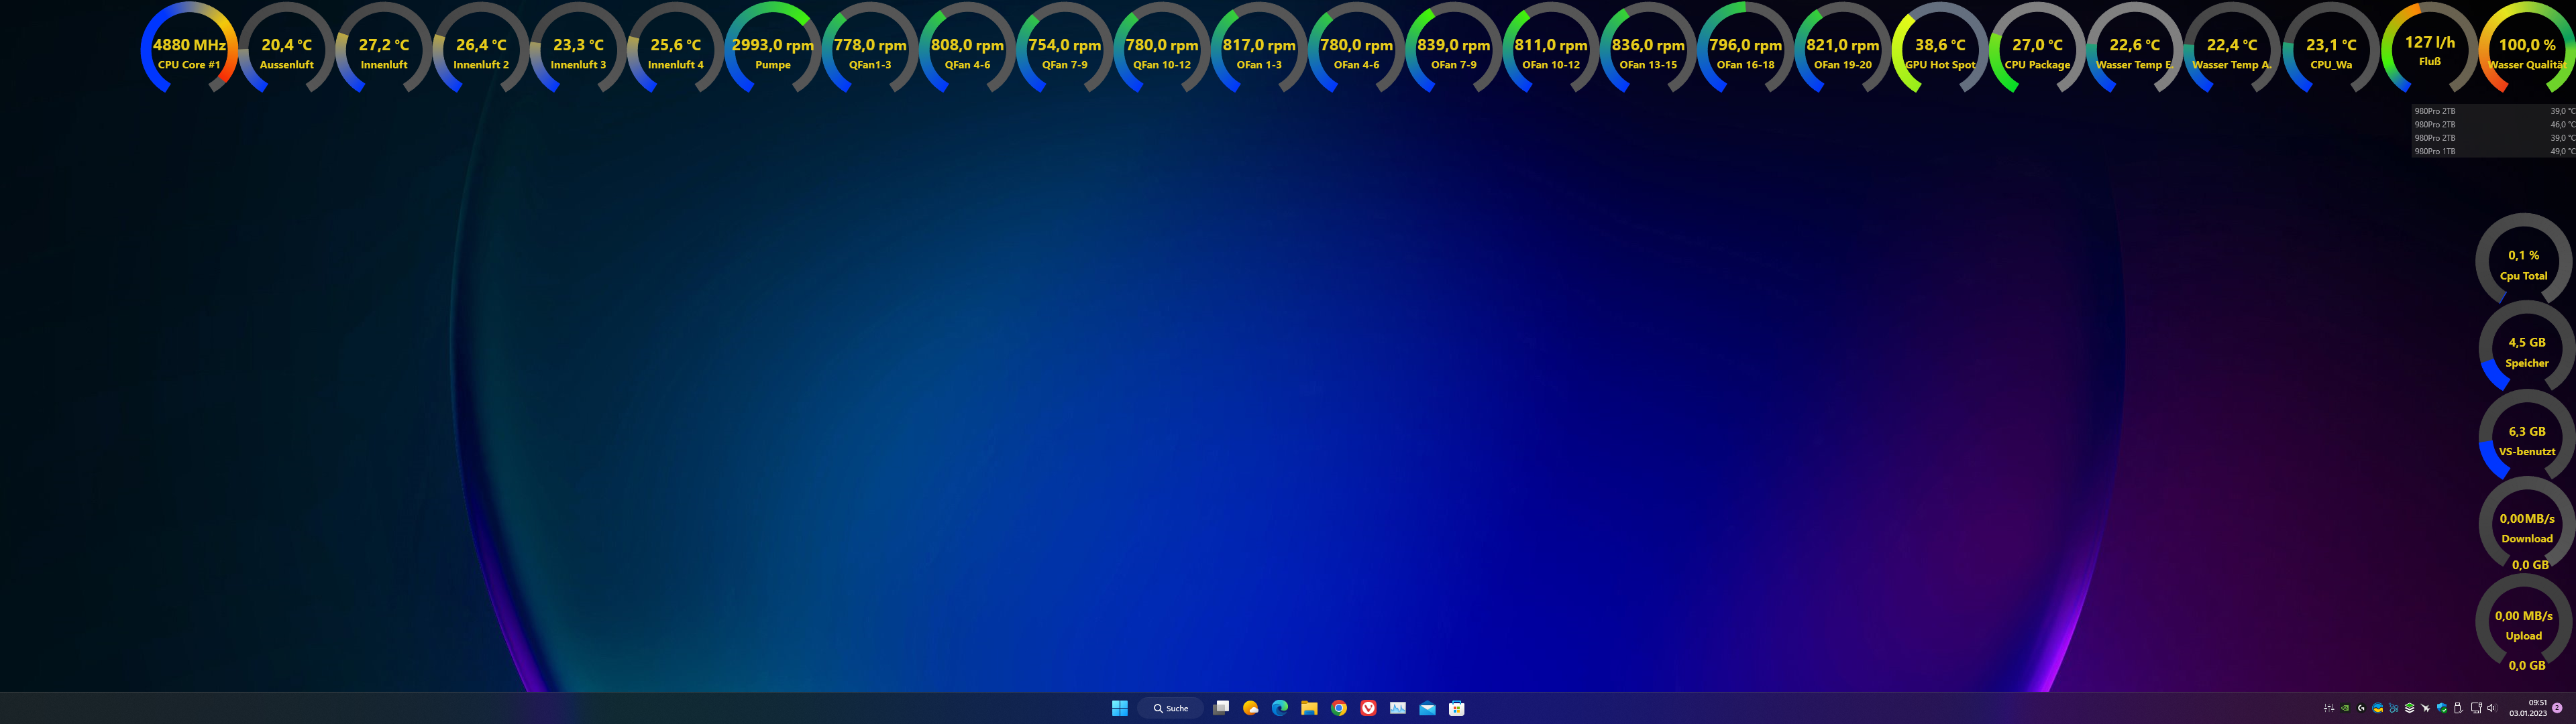This screenshot has width=2576, height=724.
Task: Click the NVIDIA tray icon
Action: [x=2345, y=708]
